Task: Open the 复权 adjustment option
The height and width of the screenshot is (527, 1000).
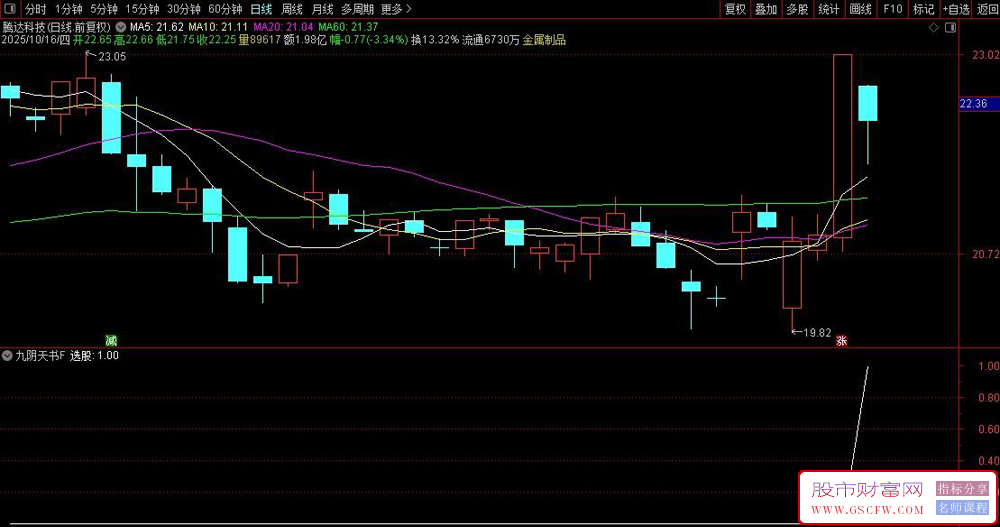Action: click(x=735, y=9)
